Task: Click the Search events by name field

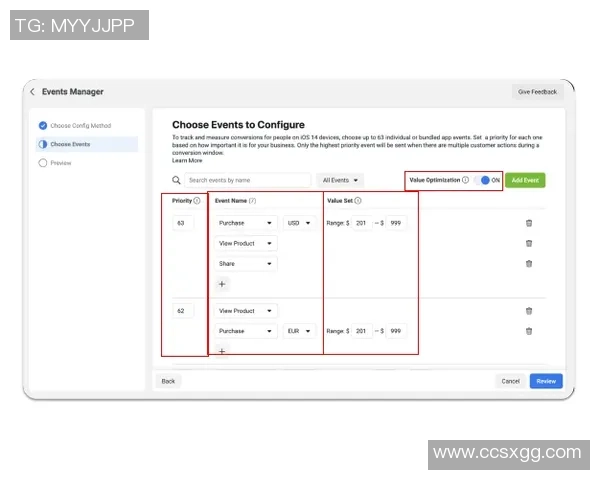Action: [247, 180]
